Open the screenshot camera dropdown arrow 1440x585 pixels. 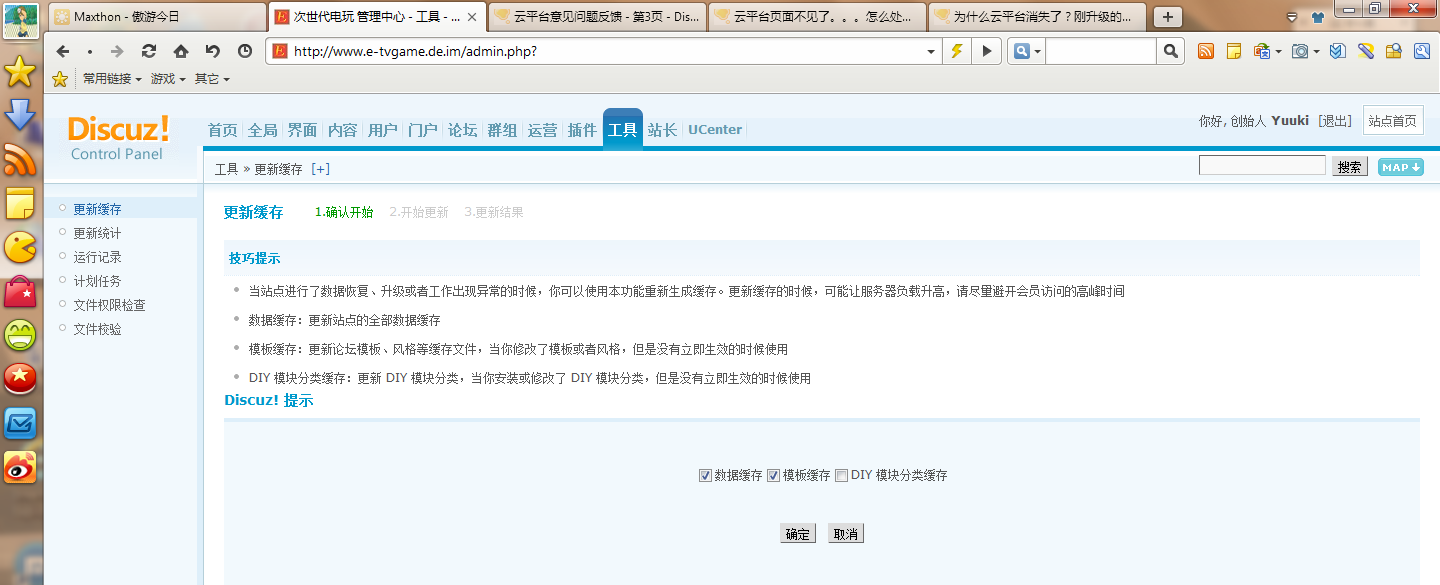(x=1316, y=51)
